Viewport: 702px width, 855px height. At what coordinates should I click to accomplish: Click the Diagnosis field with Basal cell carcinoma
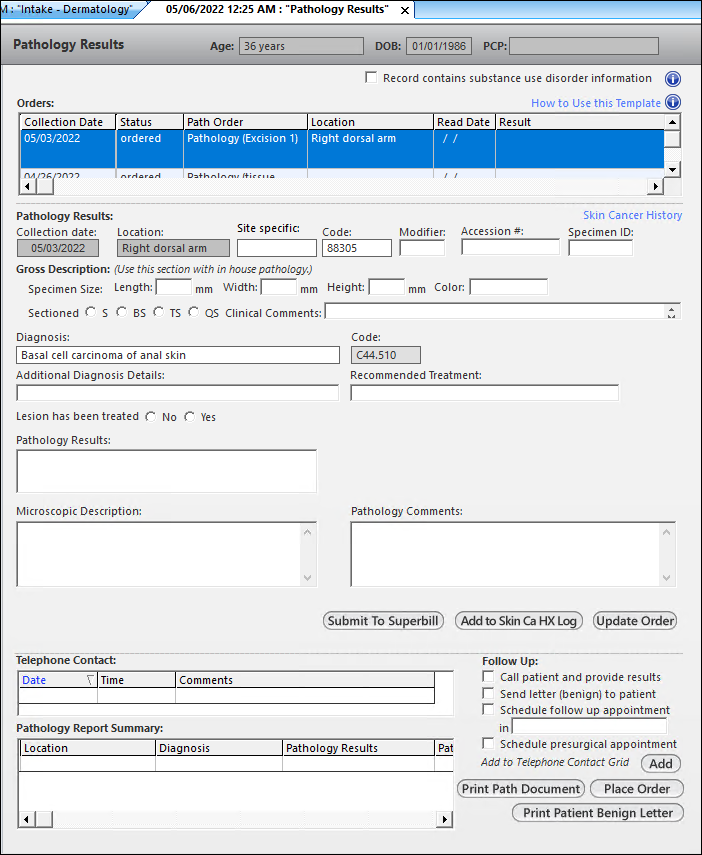(x=178, y=355)
